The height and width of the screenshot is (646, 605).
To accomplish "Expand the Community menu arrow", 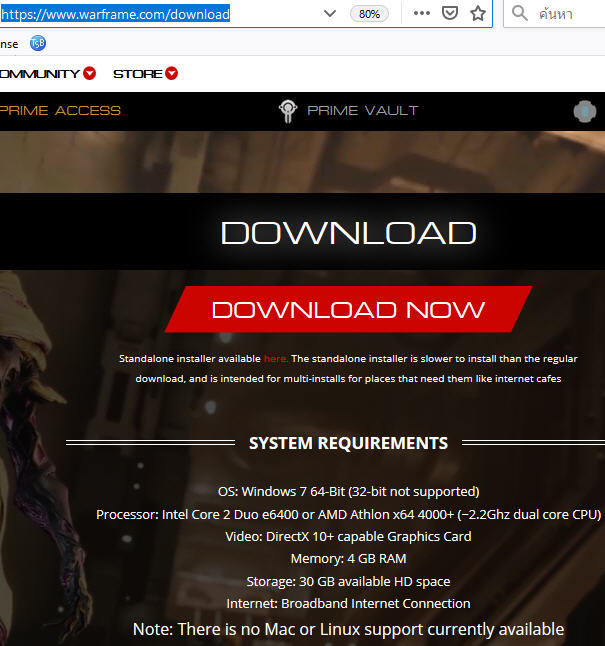I will tap(89, 73).
